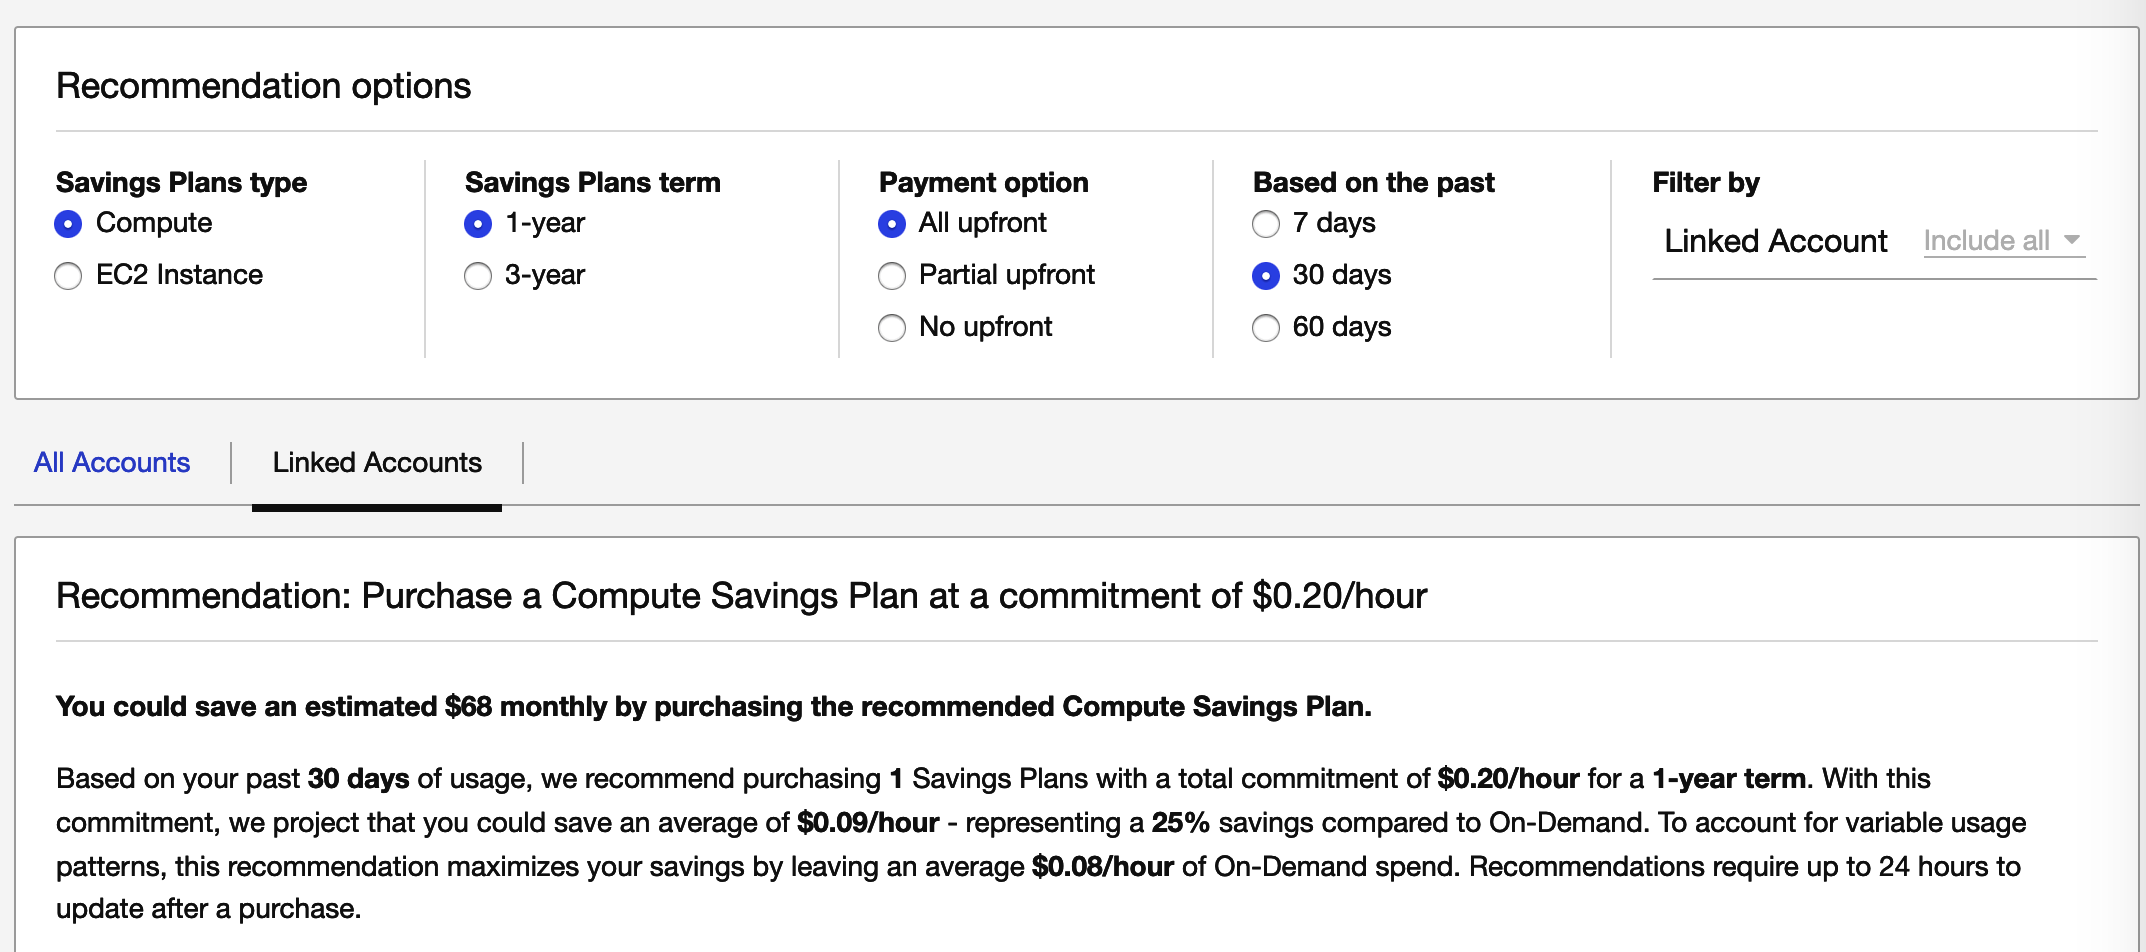Switch to the All Accounts tab

tap(112, 463)
